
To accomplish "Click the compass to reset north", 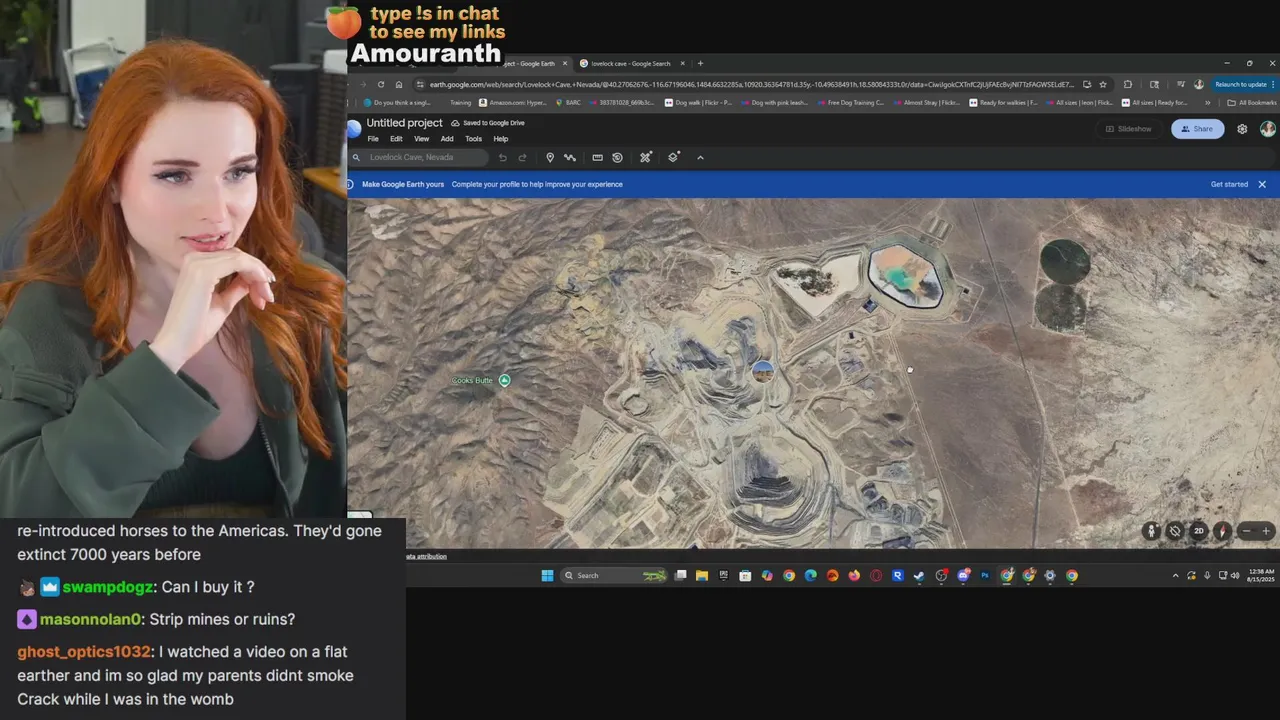I will coord(1222,531).
